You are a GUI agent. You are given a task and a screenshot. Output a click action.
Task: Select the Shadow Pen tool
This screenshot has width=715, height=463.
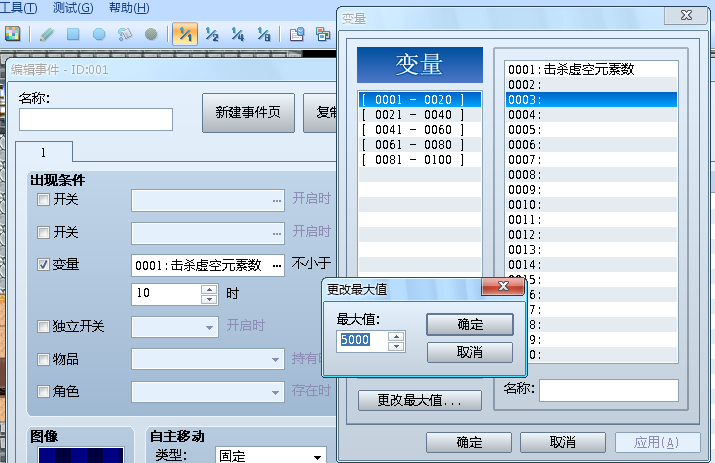click(151, 34)
